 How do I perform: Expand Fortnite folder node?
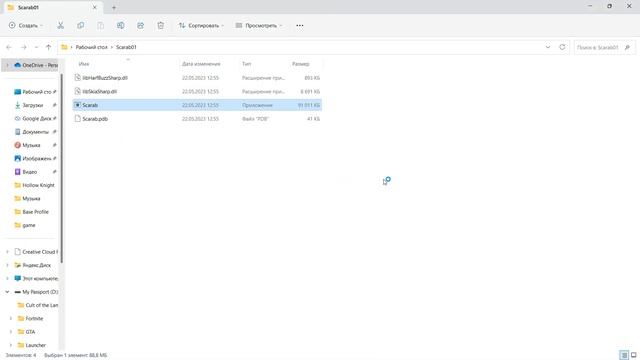point(11,318)
